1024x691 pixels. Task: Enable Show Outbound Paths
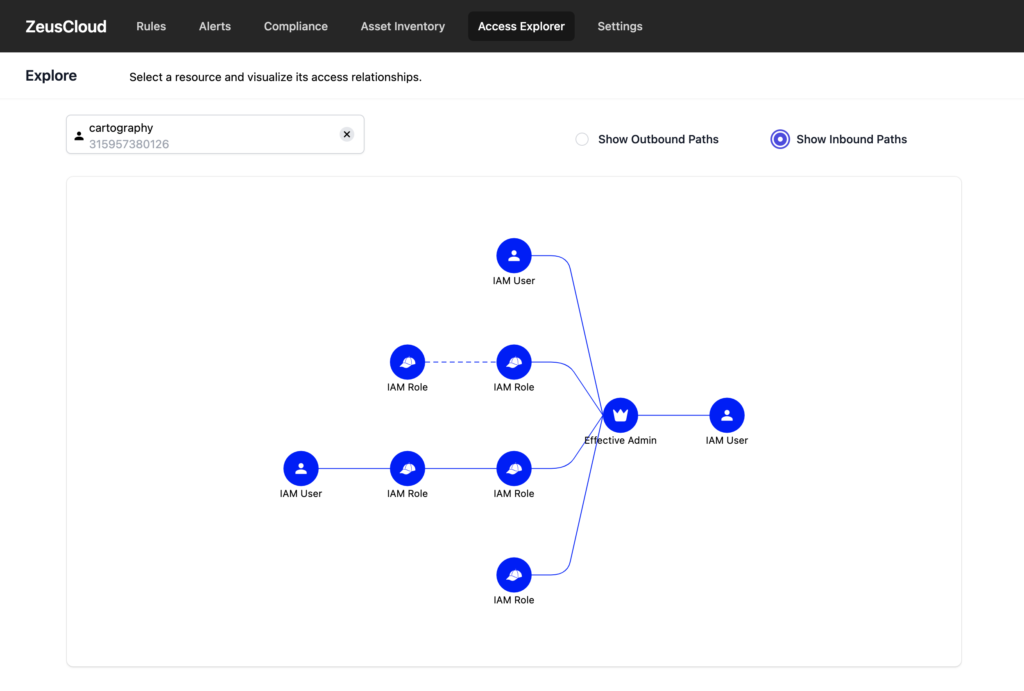(582, 139)
